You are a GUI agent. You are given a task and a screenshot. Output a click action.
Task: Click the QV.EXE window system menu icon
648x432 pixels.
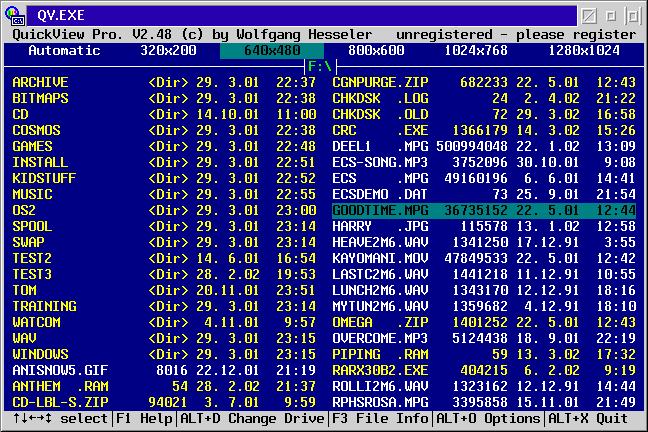[15, 16]
